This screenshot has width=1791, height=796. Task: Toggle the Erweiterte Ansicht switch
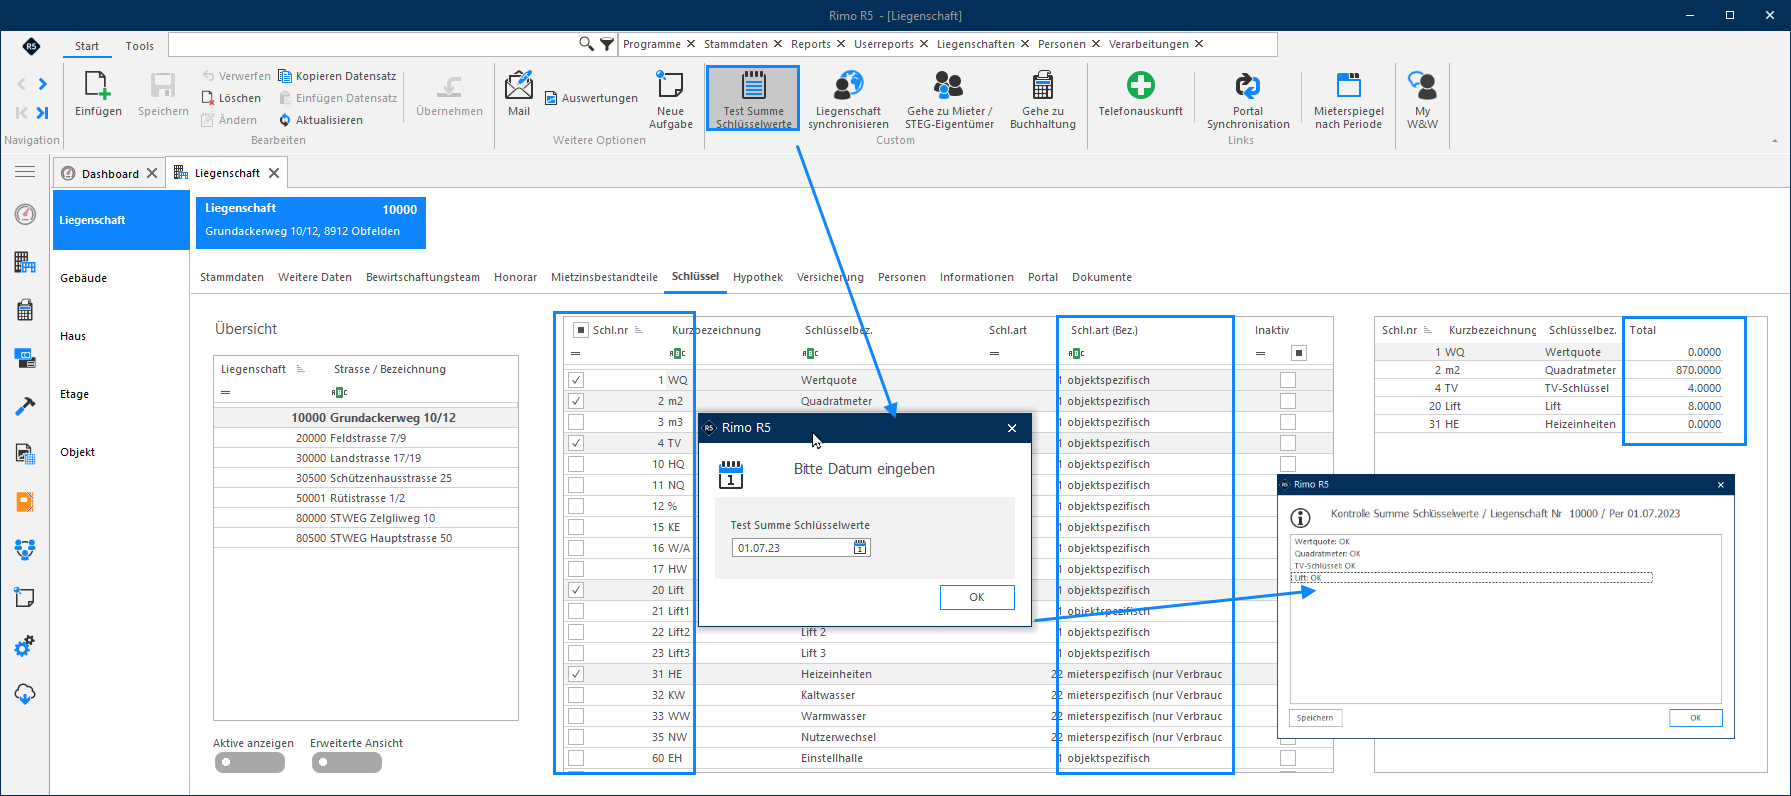[346, 762]
